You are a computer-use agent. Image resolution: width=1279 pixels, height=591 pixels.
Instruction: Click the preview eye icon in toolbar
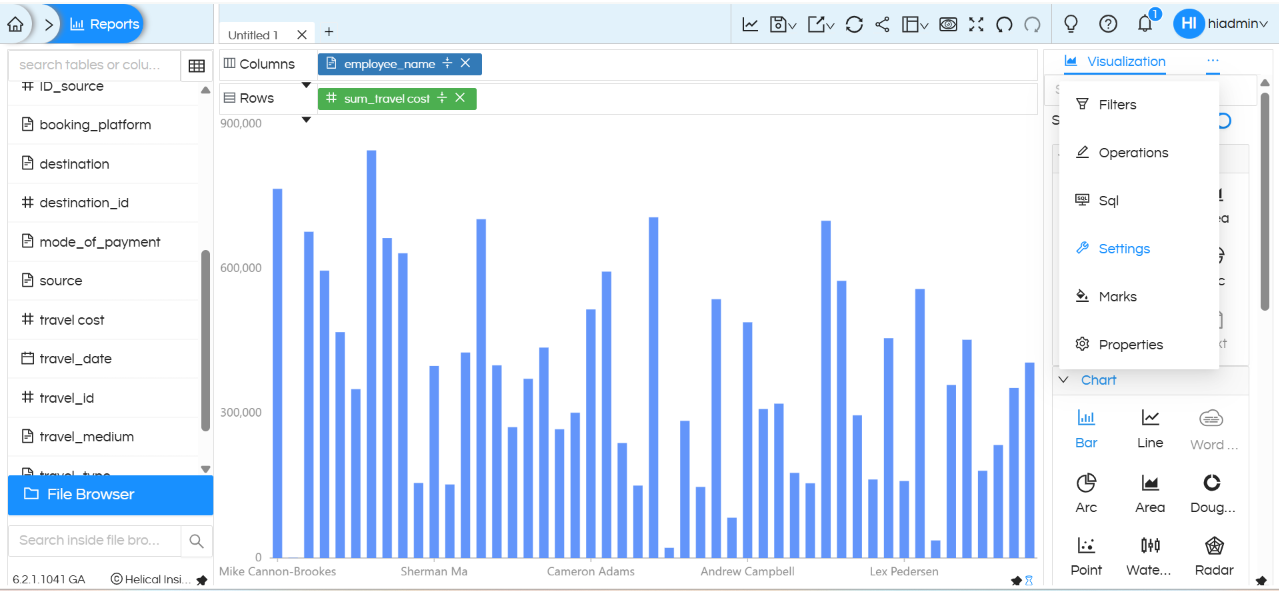coord(948,24)
